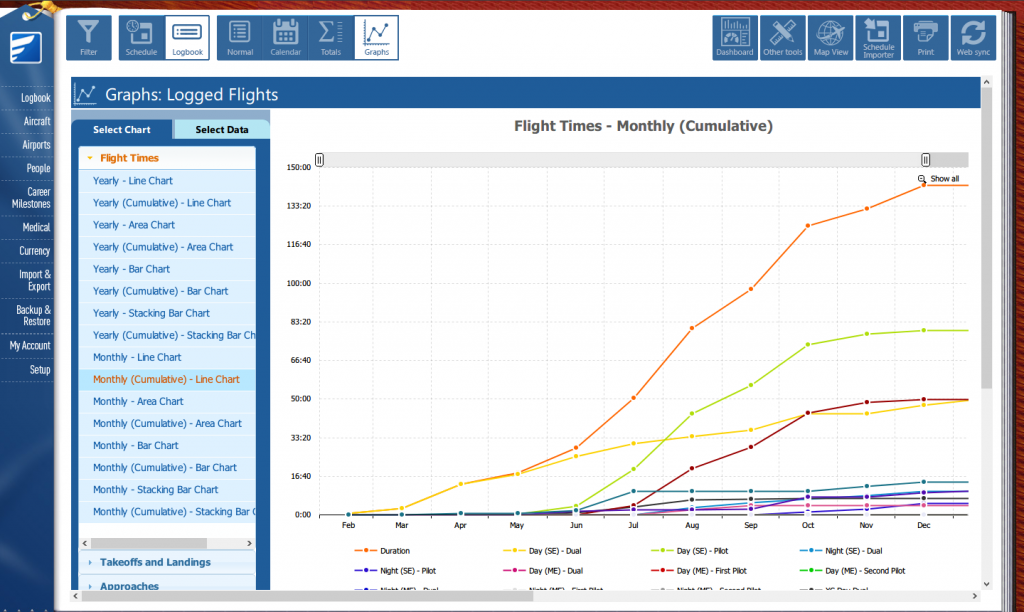
Task: Expand the Approaches section
Action: (x=129, y=586)
